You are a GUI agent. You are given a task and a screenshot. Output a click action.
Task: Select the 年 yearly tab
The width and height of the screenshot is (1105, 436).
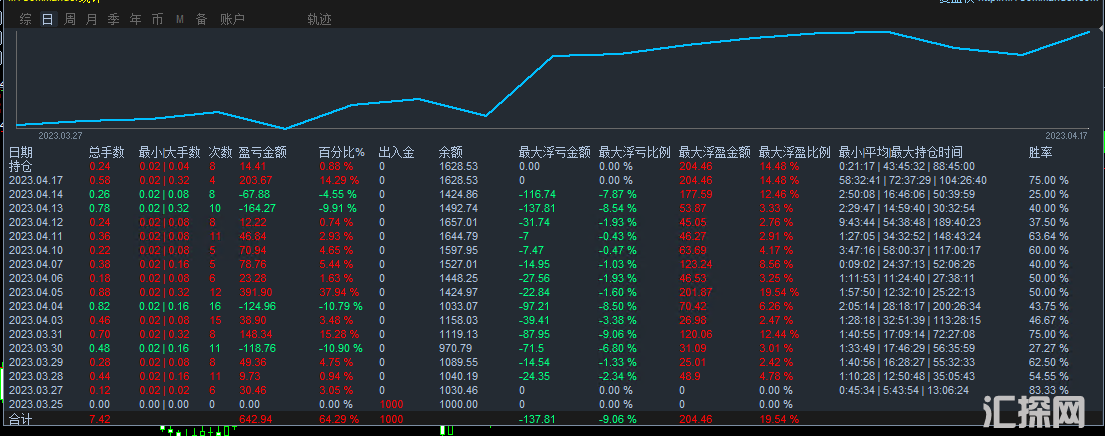tap(136, 20)
